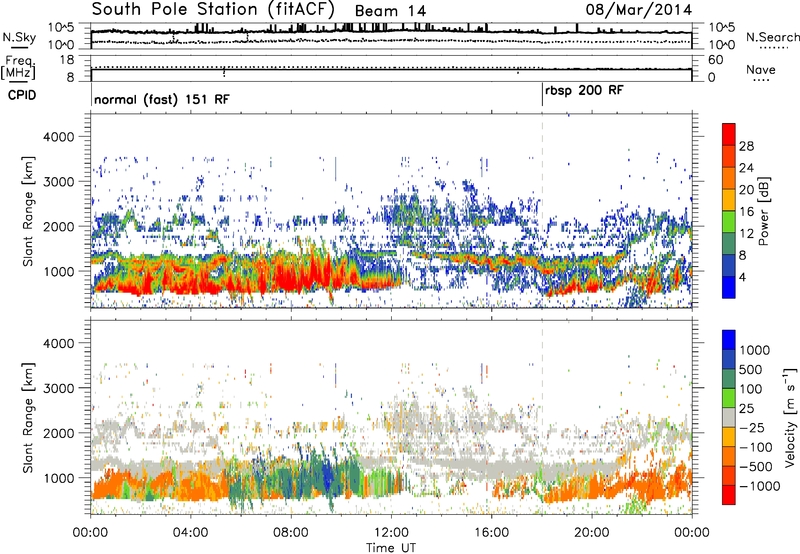
Task: Select the 'rbsp 200 RF' mode label
Action: [x=584, y=91]
